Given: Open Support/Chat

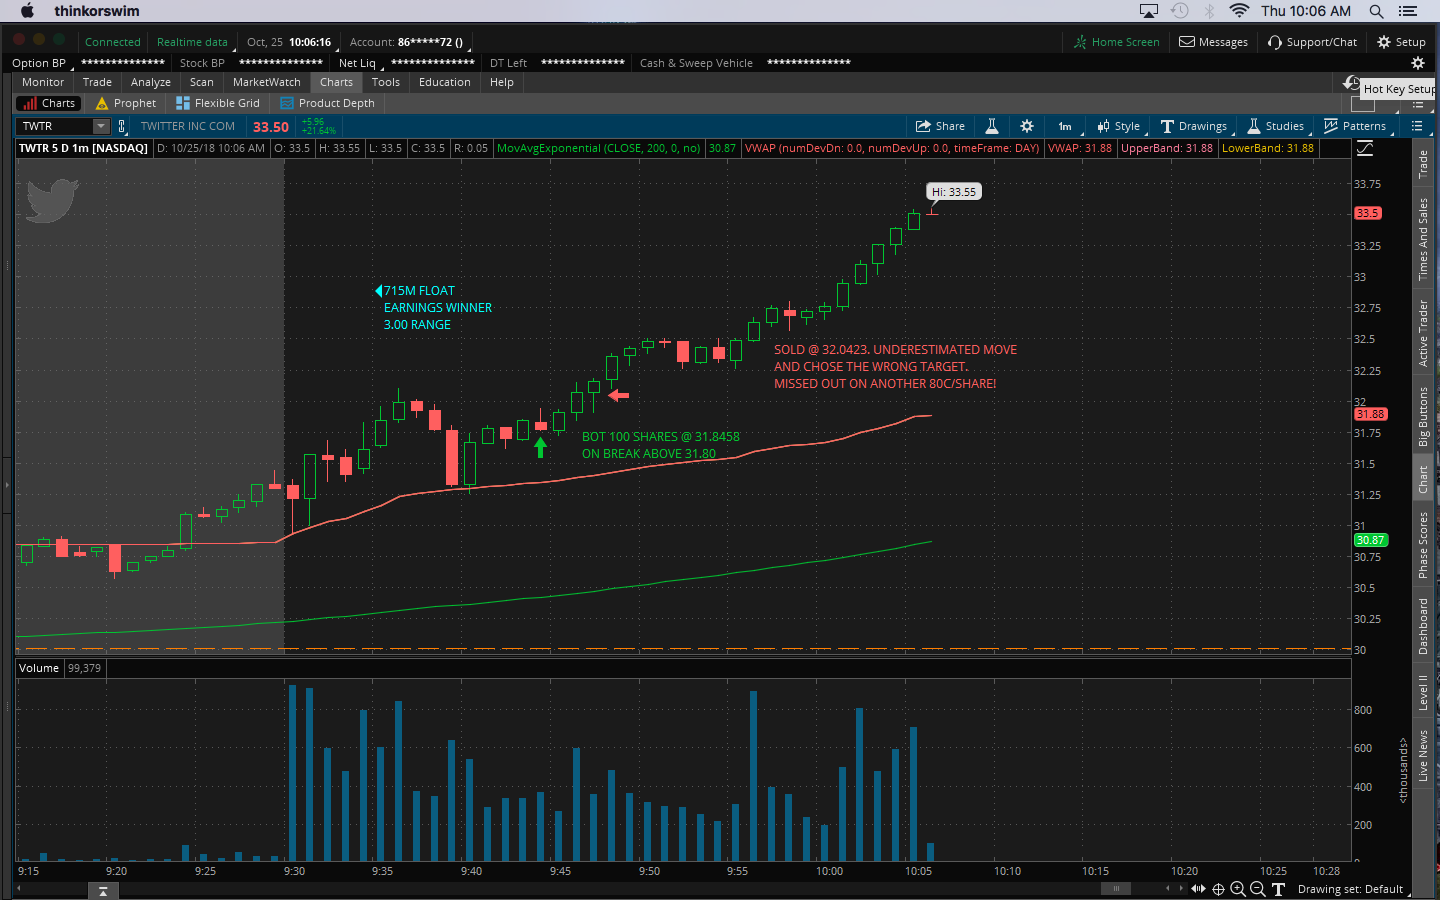Looking at the screenshot, I should 1313,42.
